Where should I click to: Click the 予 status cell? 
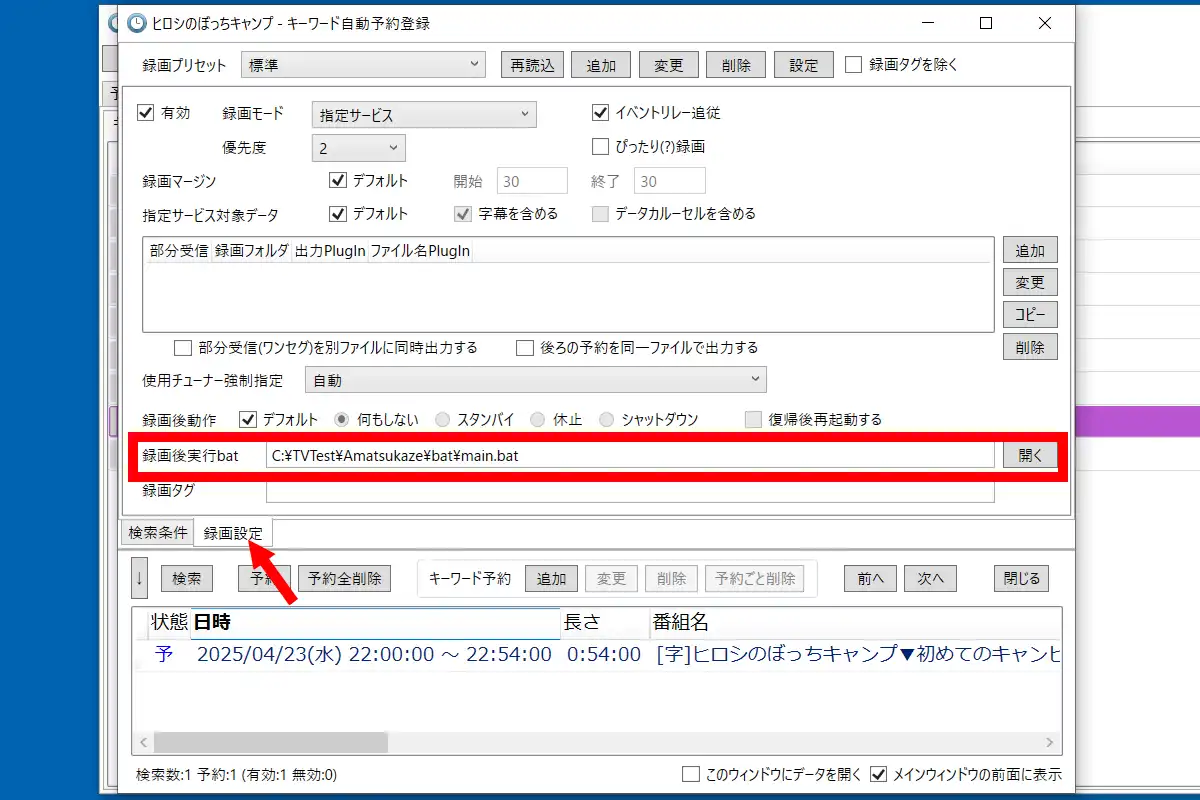pos(163,655)
